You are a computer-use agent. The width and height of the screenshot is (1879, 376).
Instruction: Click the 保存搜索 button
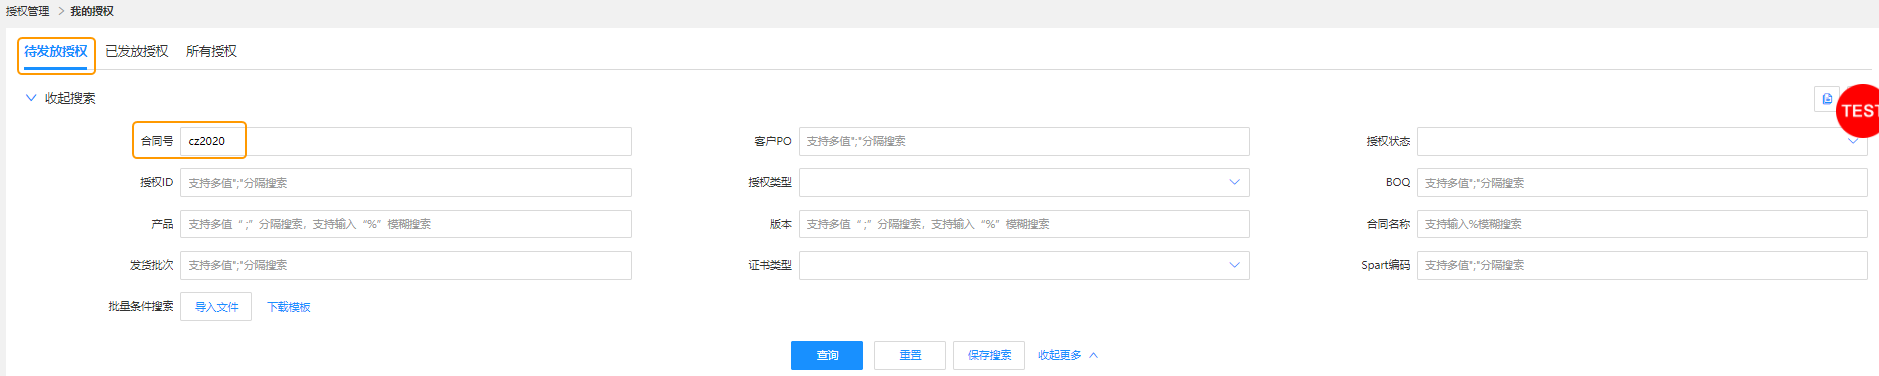click(989, 355)
